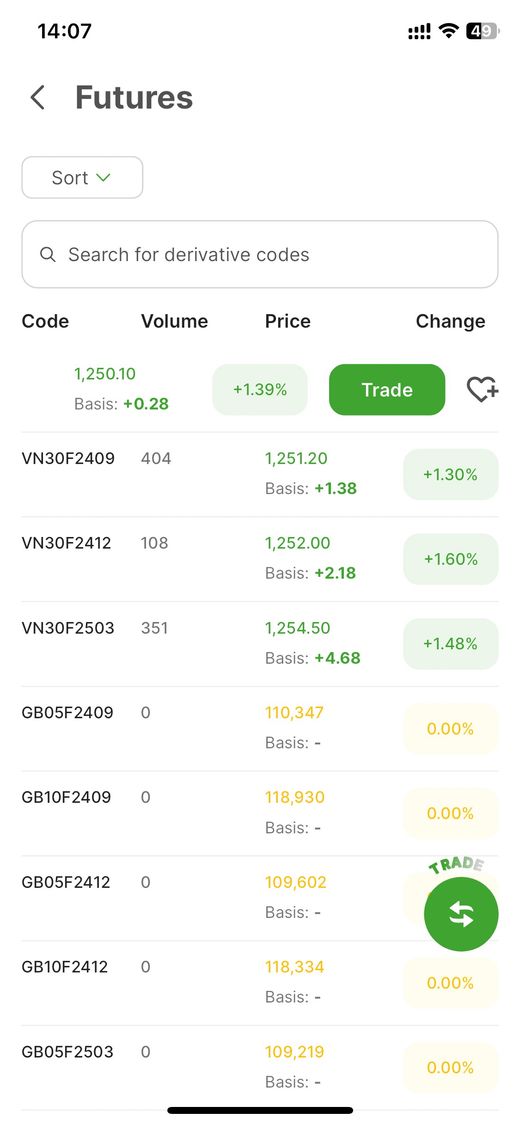Tap the cellular signal icon
This screenshot has height=1125, width=520.
point(420,31)
